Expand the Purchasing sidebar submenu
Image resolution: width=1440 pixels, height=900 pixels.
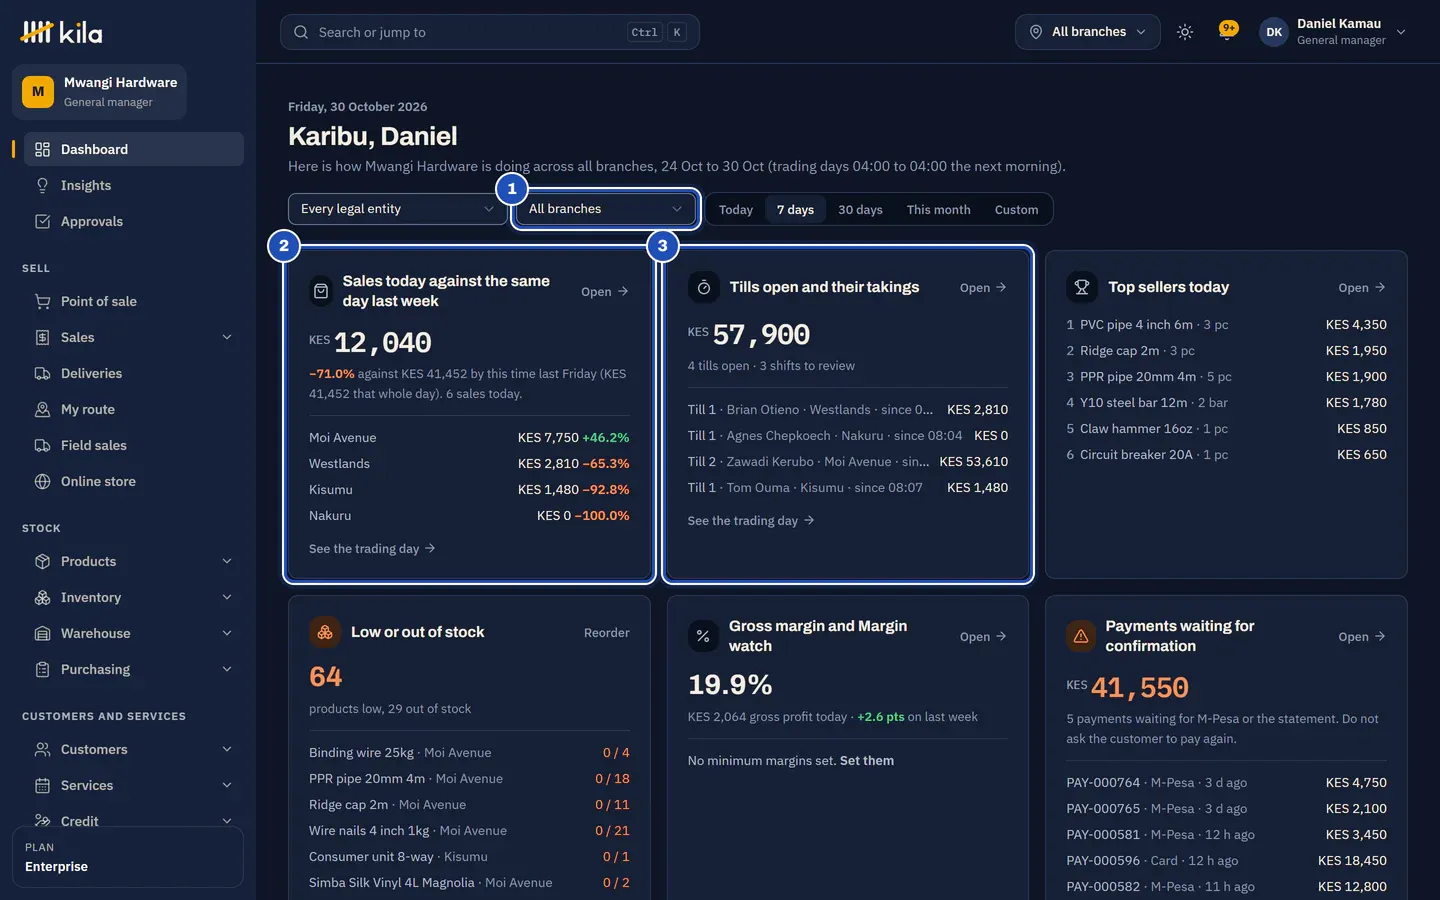(x=227, y=669)
